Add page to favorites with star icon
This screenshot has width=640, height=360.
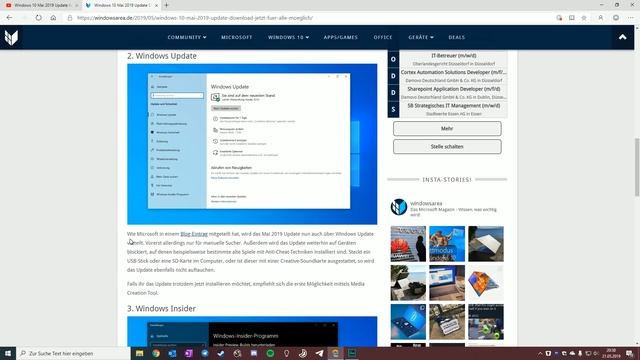point(584,18)
